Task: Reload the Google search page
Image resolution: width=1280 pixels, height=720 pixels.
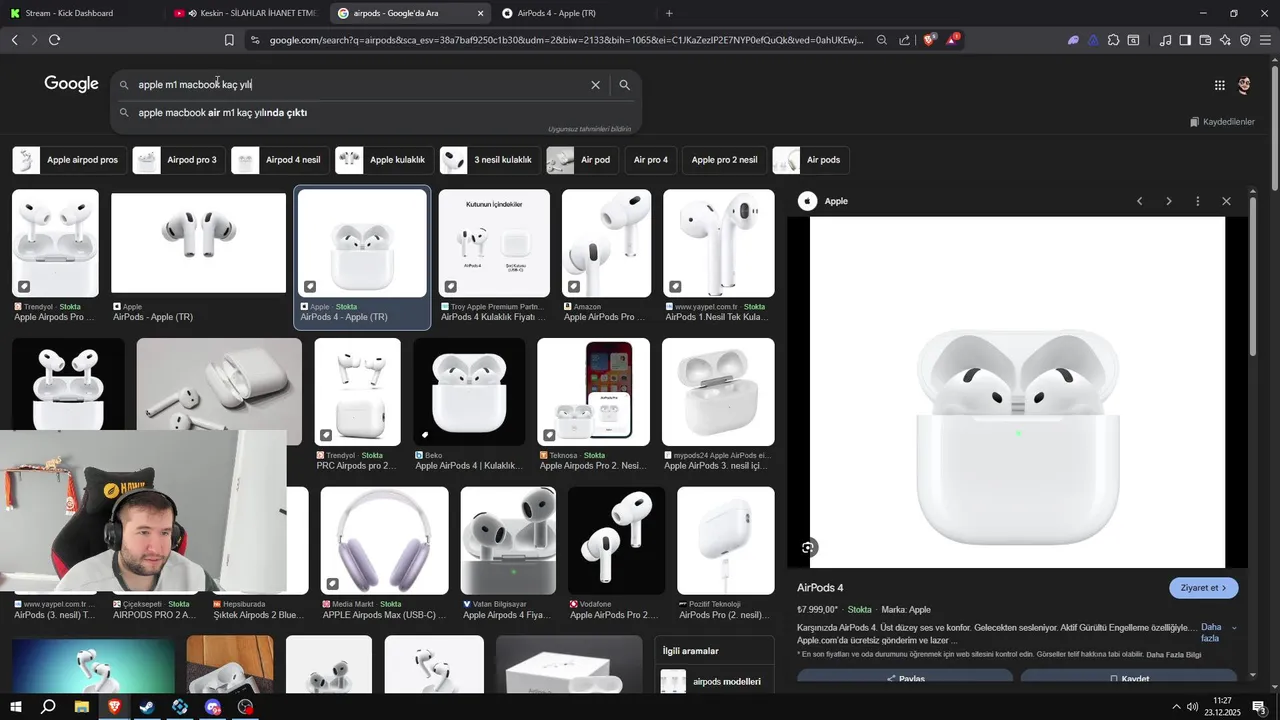Action: point(54,40)
